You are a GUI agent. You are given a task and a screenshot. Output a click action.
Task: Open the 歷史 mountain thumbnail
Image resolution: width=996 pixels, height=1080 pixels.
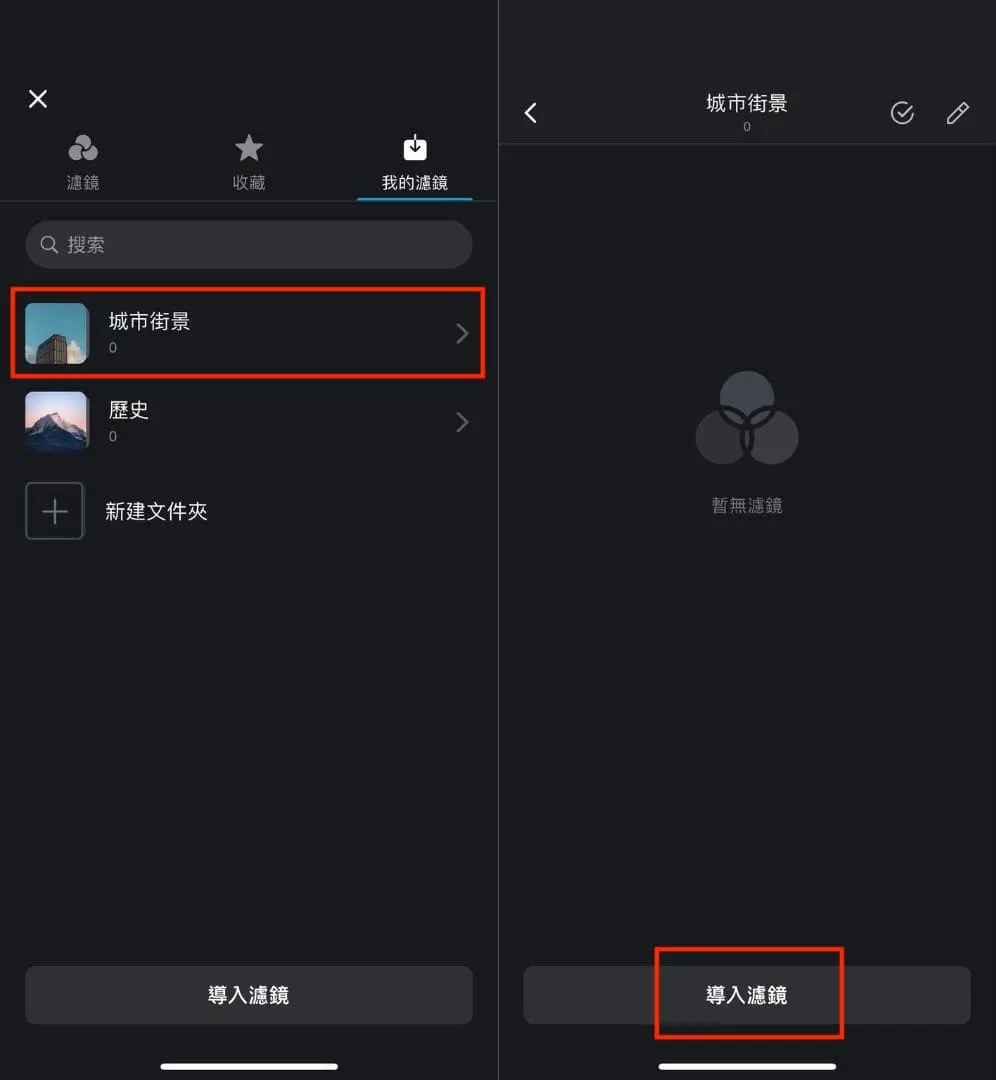[x=56, y=422]
